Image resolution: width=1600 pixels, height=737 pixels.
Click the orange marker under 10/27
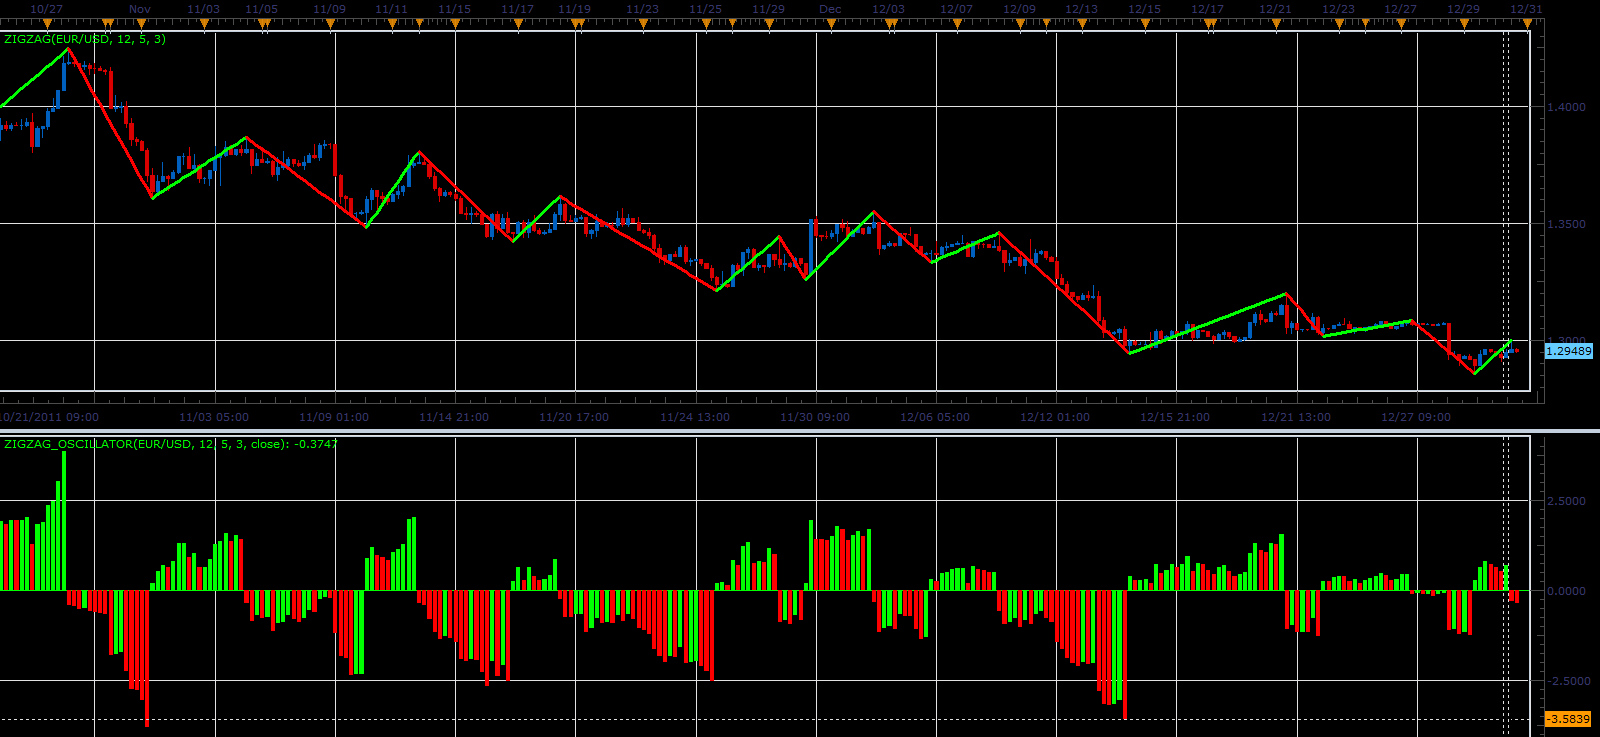[x=48, y=25]
